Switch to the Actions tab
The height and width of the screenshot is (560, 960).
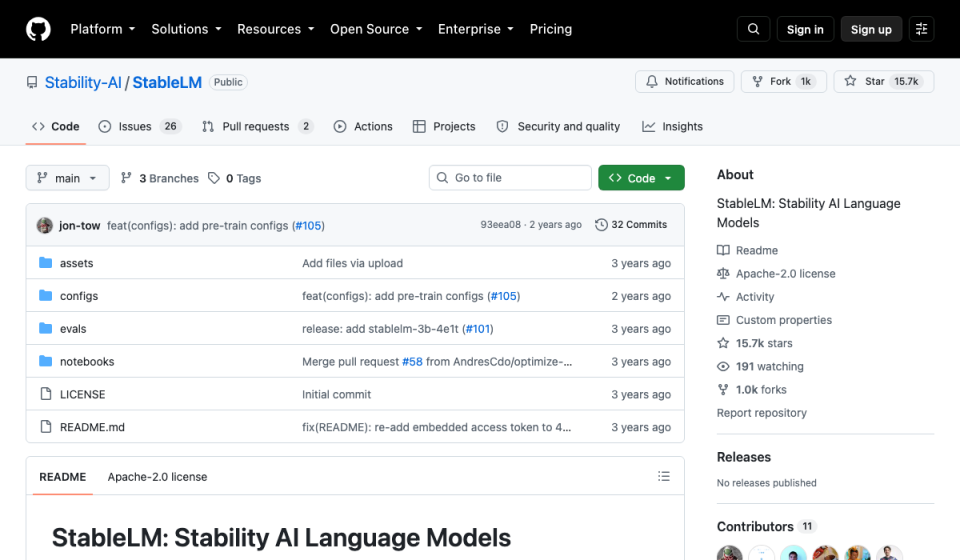[x=363, y=126]
